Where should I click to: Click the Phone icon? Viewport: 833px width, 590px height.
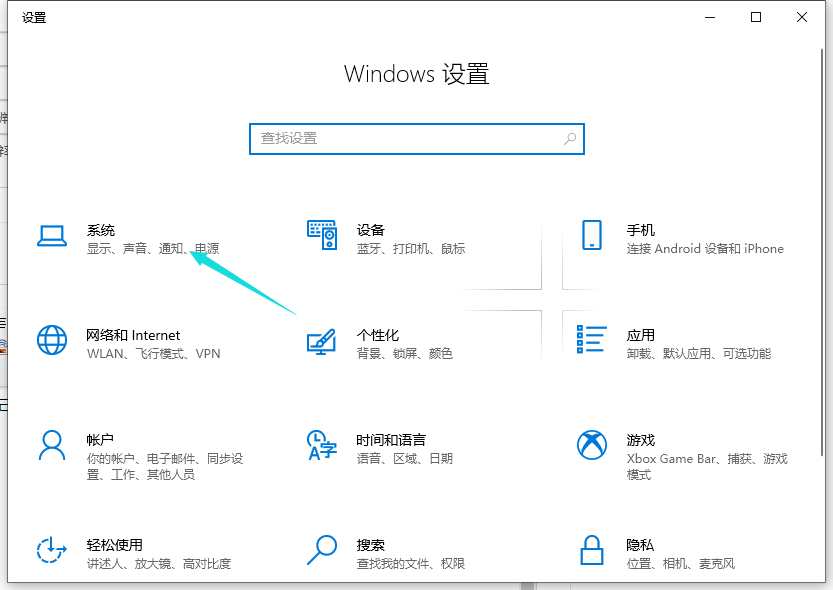pyautogui.click(x=591, y=236)
